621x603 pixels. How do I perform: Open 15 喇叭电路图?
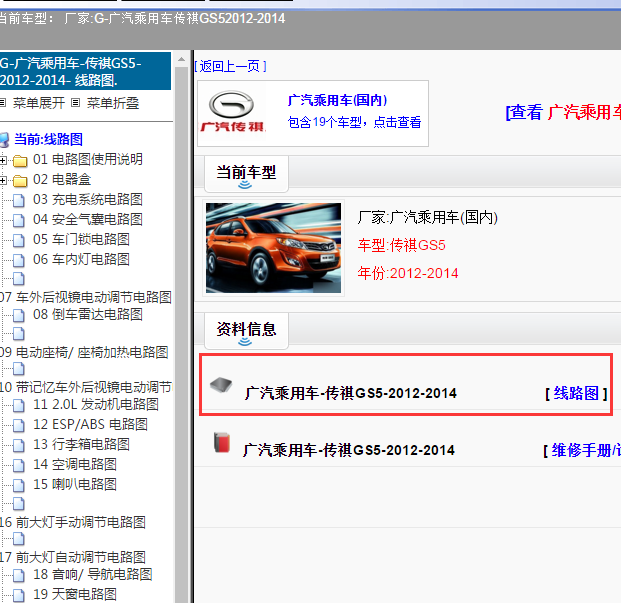click(75, 484)
